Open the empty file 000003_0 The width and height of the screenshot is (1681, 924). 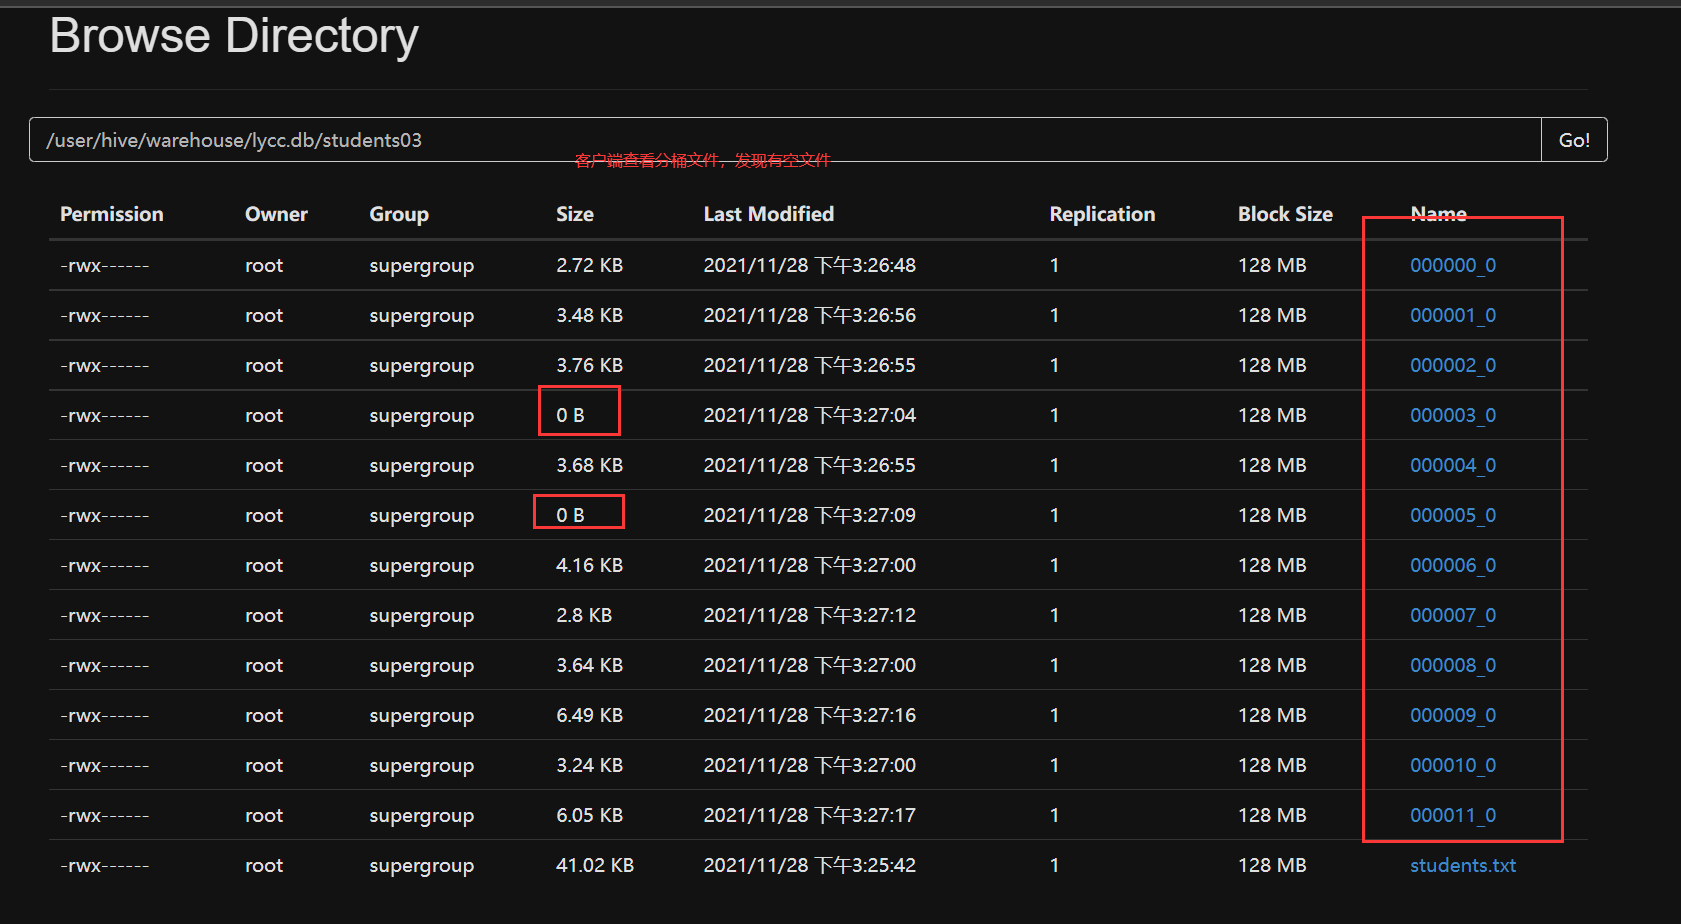click(x=1453, y=415)
